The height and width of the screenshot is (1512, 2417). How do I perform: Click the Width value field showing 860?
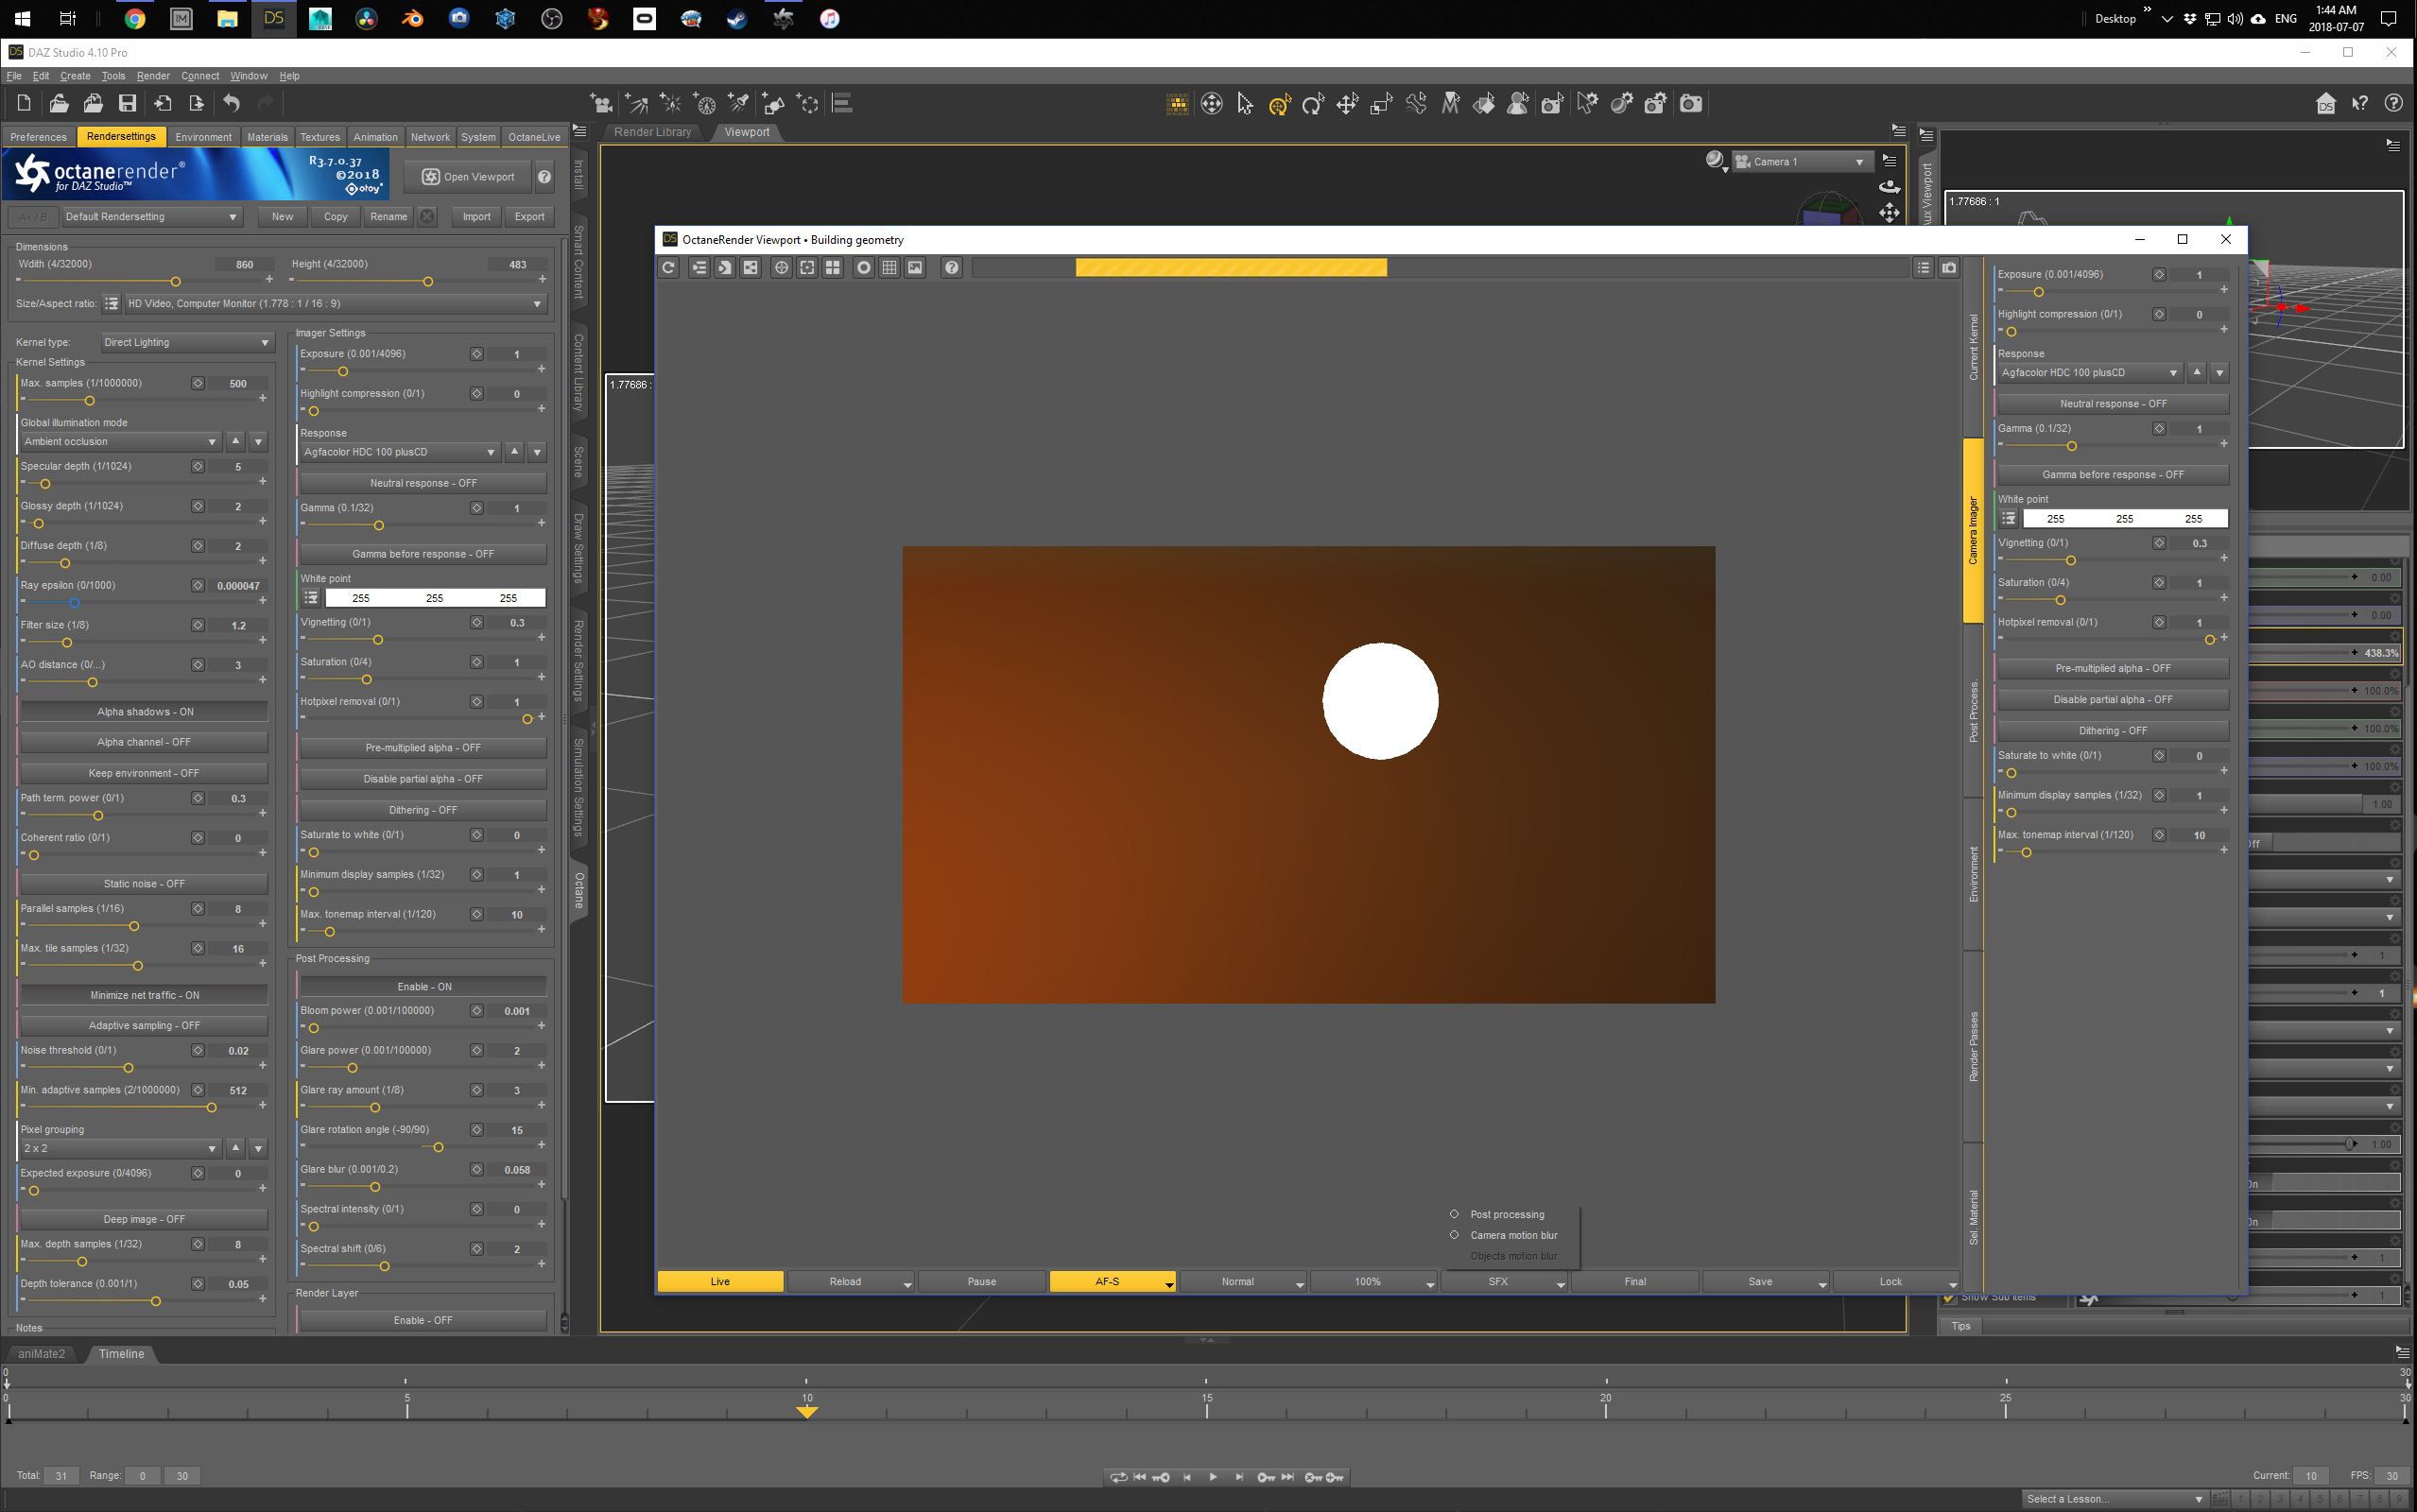click(x=244, y=265)
